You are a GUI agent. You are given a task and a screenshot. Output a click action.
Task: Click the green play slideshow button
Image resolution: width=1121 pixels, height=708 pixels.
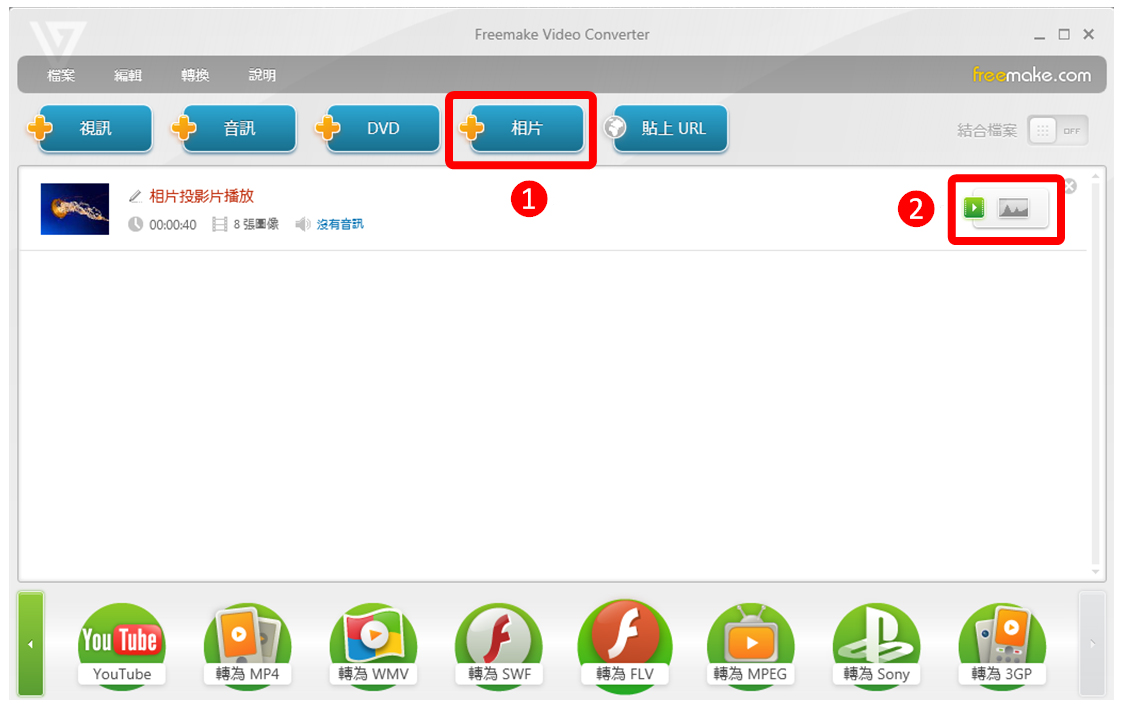coord(974,207)
